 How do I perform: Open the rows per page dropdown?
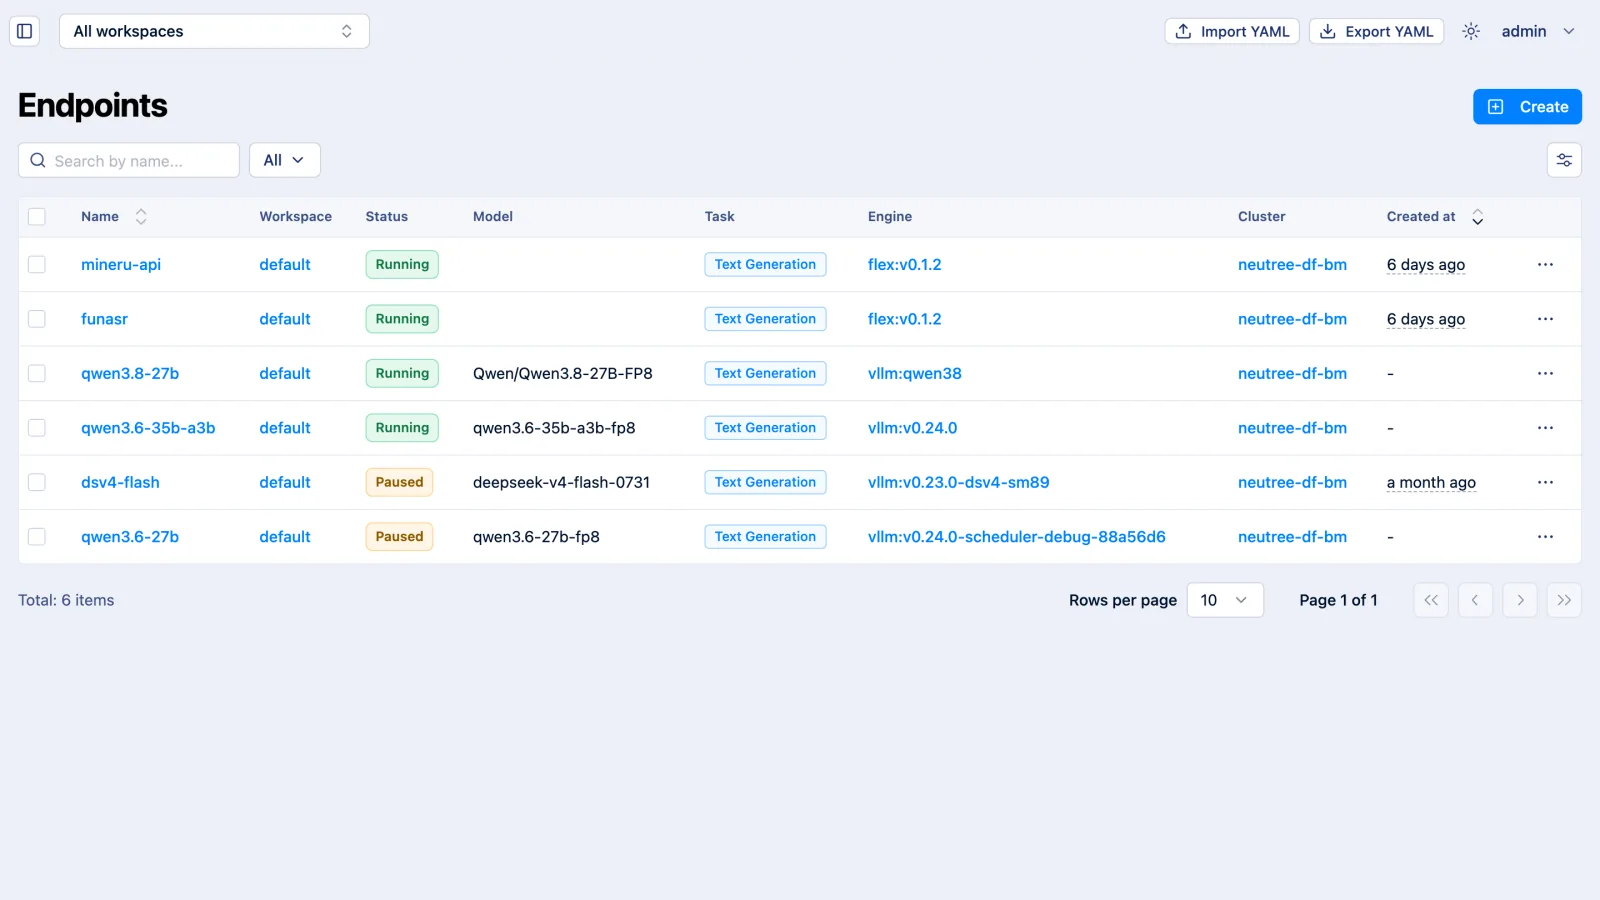(1225, 600)
